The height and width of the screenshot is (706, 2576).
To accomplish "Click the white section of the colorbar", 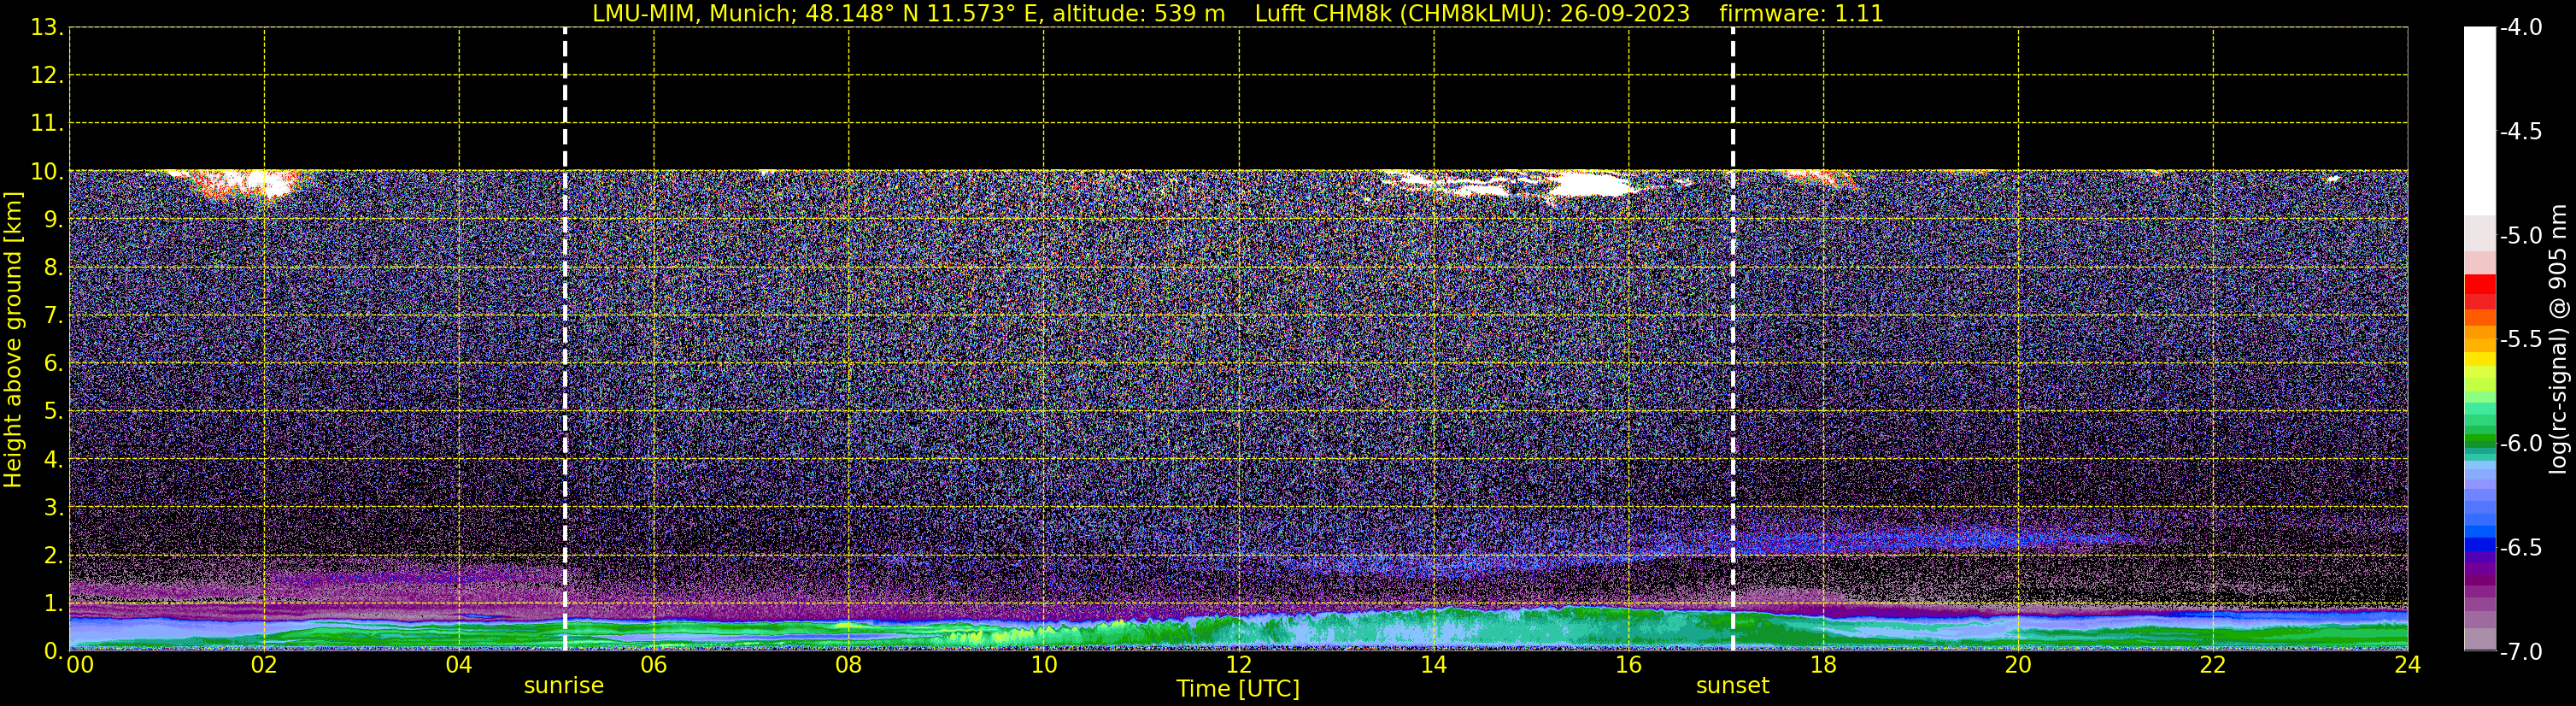I will (x=2480, y=120).
